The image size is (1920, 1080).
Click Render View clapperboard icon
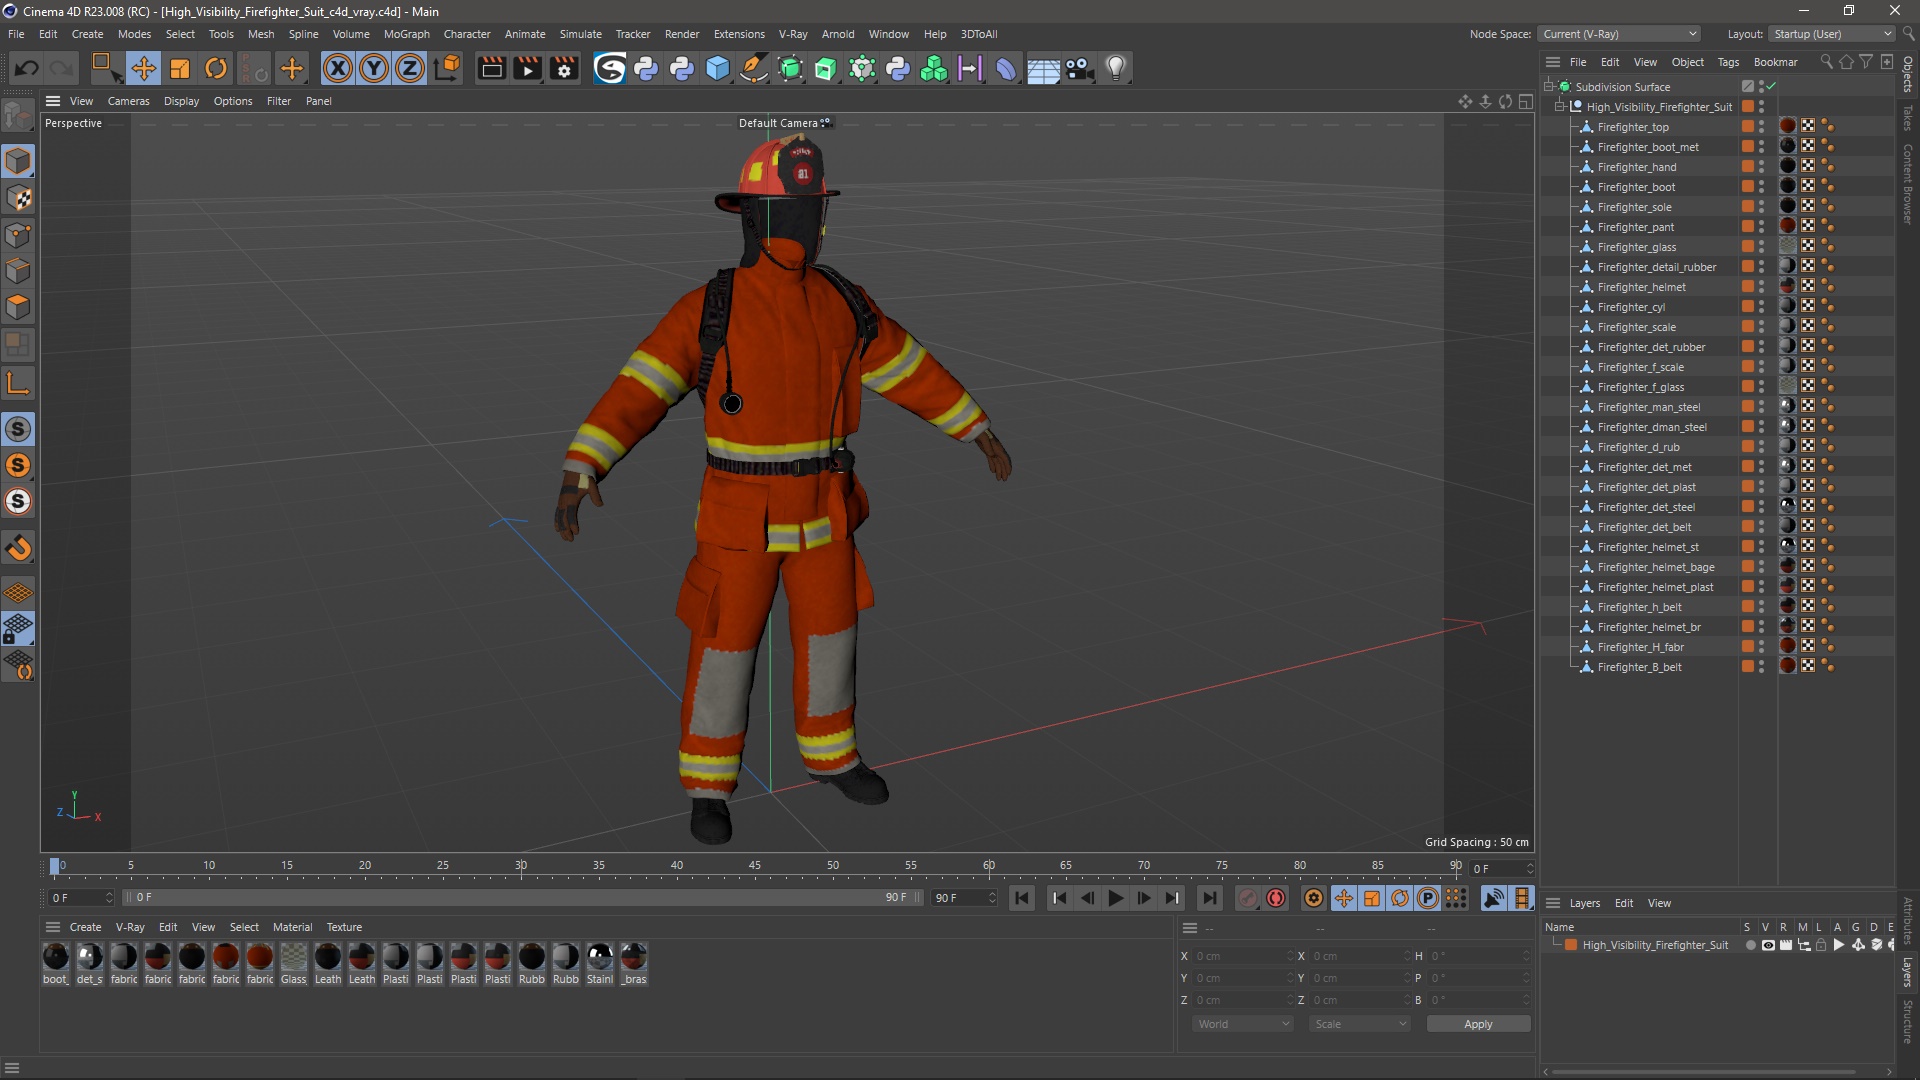click(x=491, y=68)
